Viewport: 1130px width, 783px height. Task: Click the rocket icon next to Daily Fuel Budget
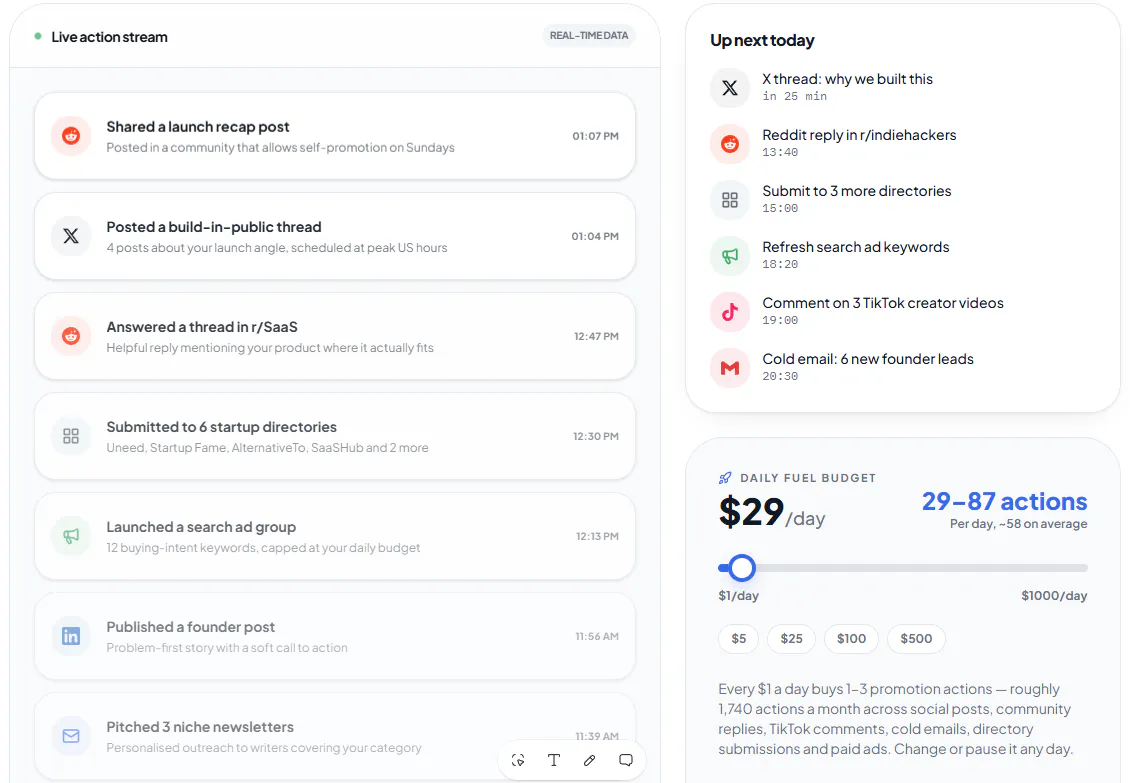725,478
